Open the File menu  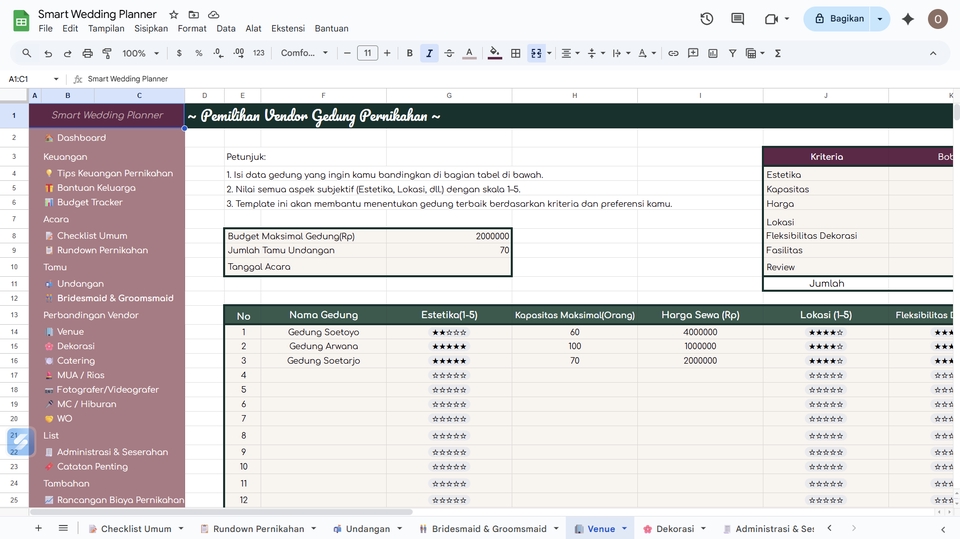click(45, 28)
